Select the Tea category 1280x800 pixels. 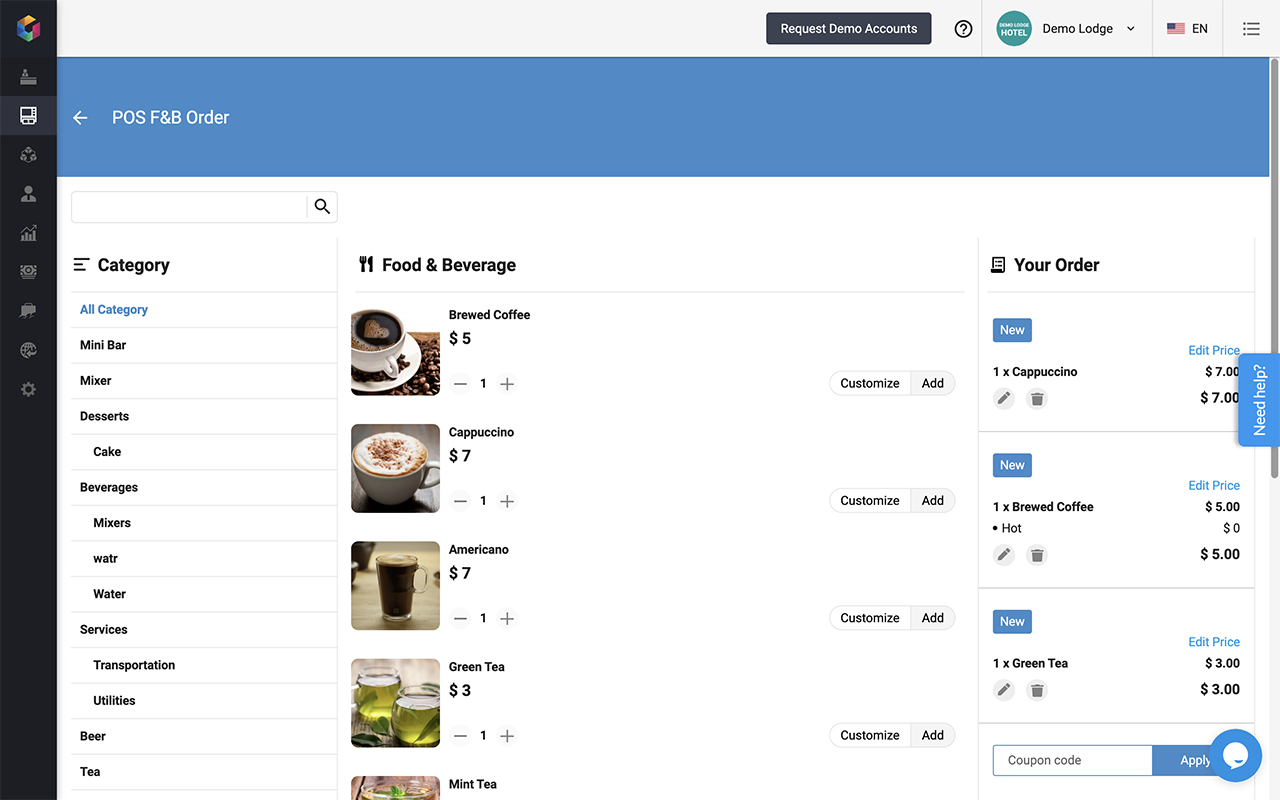click(x=204, y=772)
